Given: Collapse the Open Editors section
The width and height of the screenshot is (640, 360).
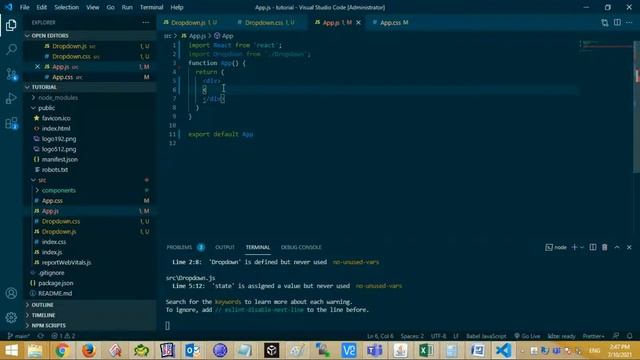Looking at the screenshot, I should click(89, 36).
